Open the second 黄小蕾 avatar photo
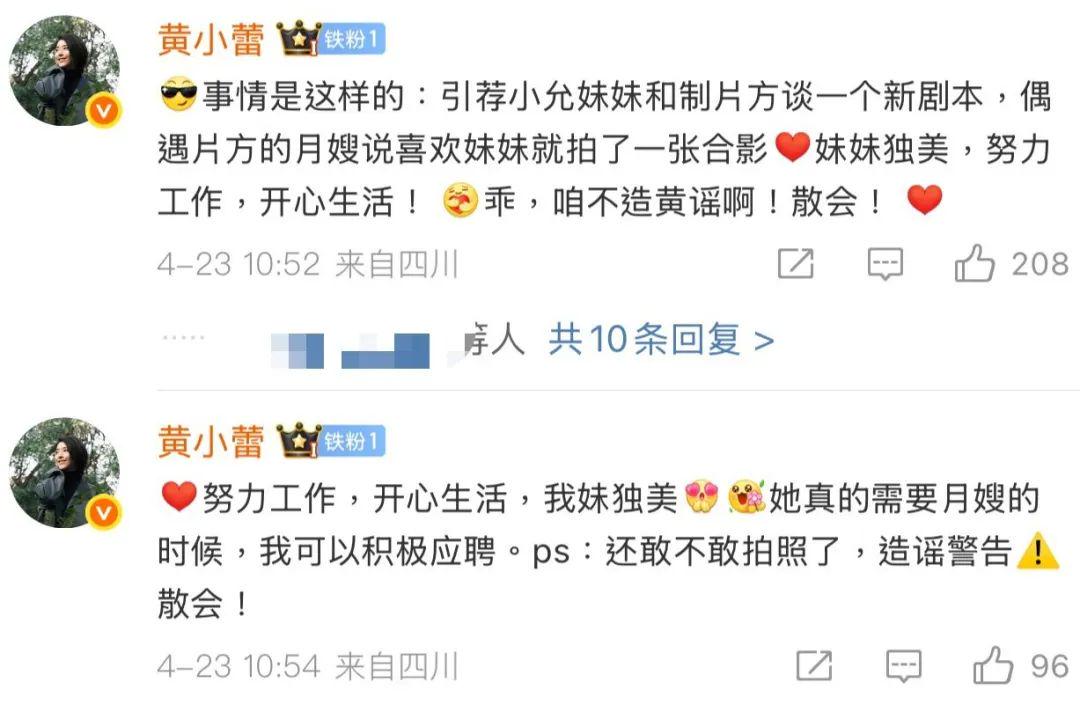1080x704 pixels. pos(64,473)
